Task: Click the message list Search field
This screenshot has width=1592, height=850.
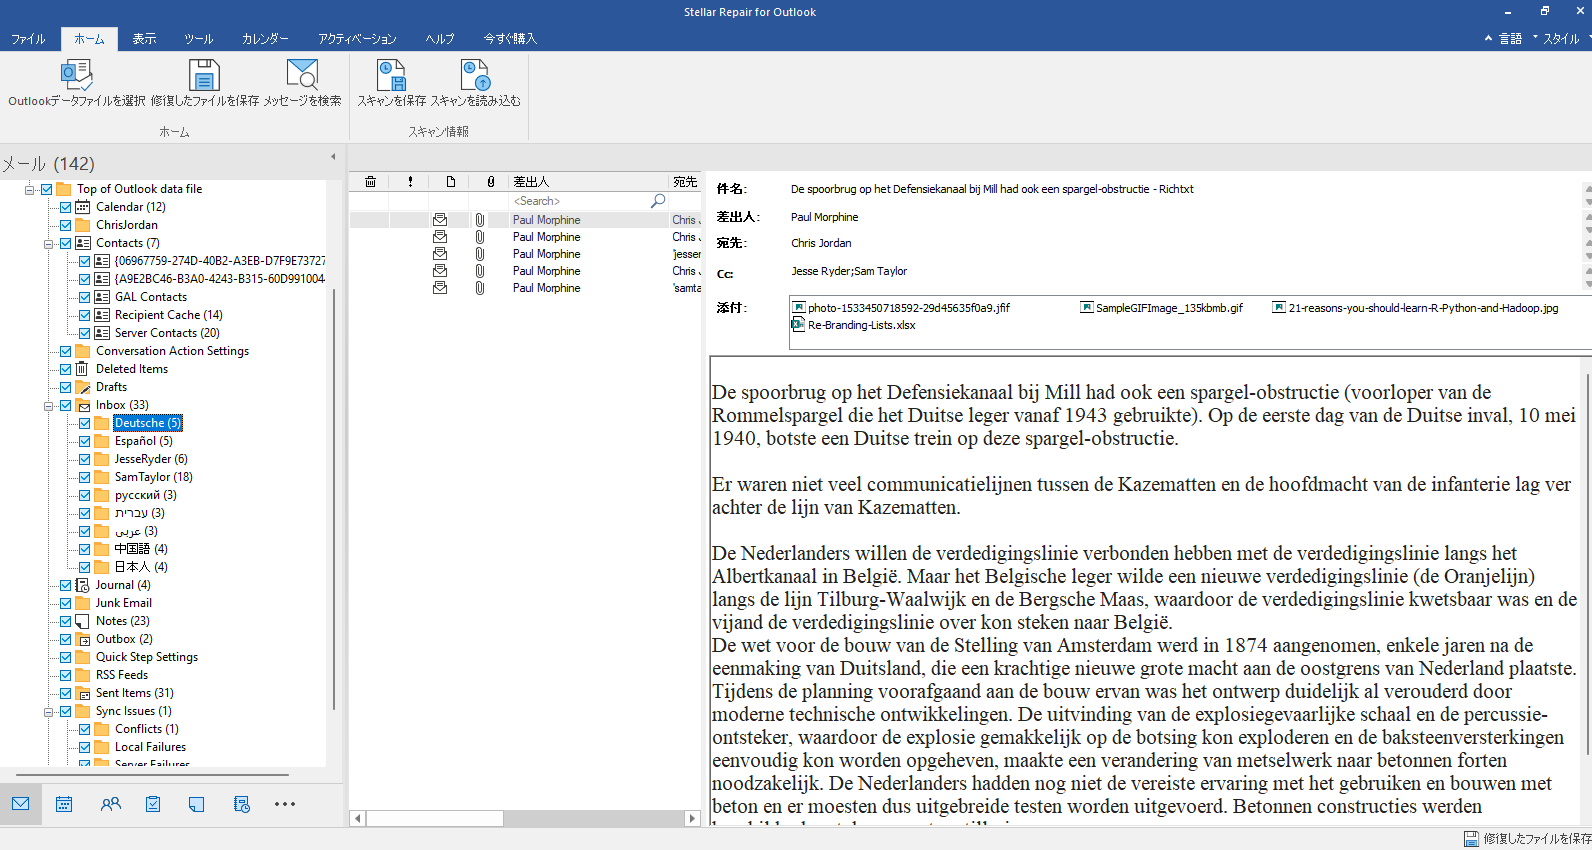Action: tap(580, 201)
